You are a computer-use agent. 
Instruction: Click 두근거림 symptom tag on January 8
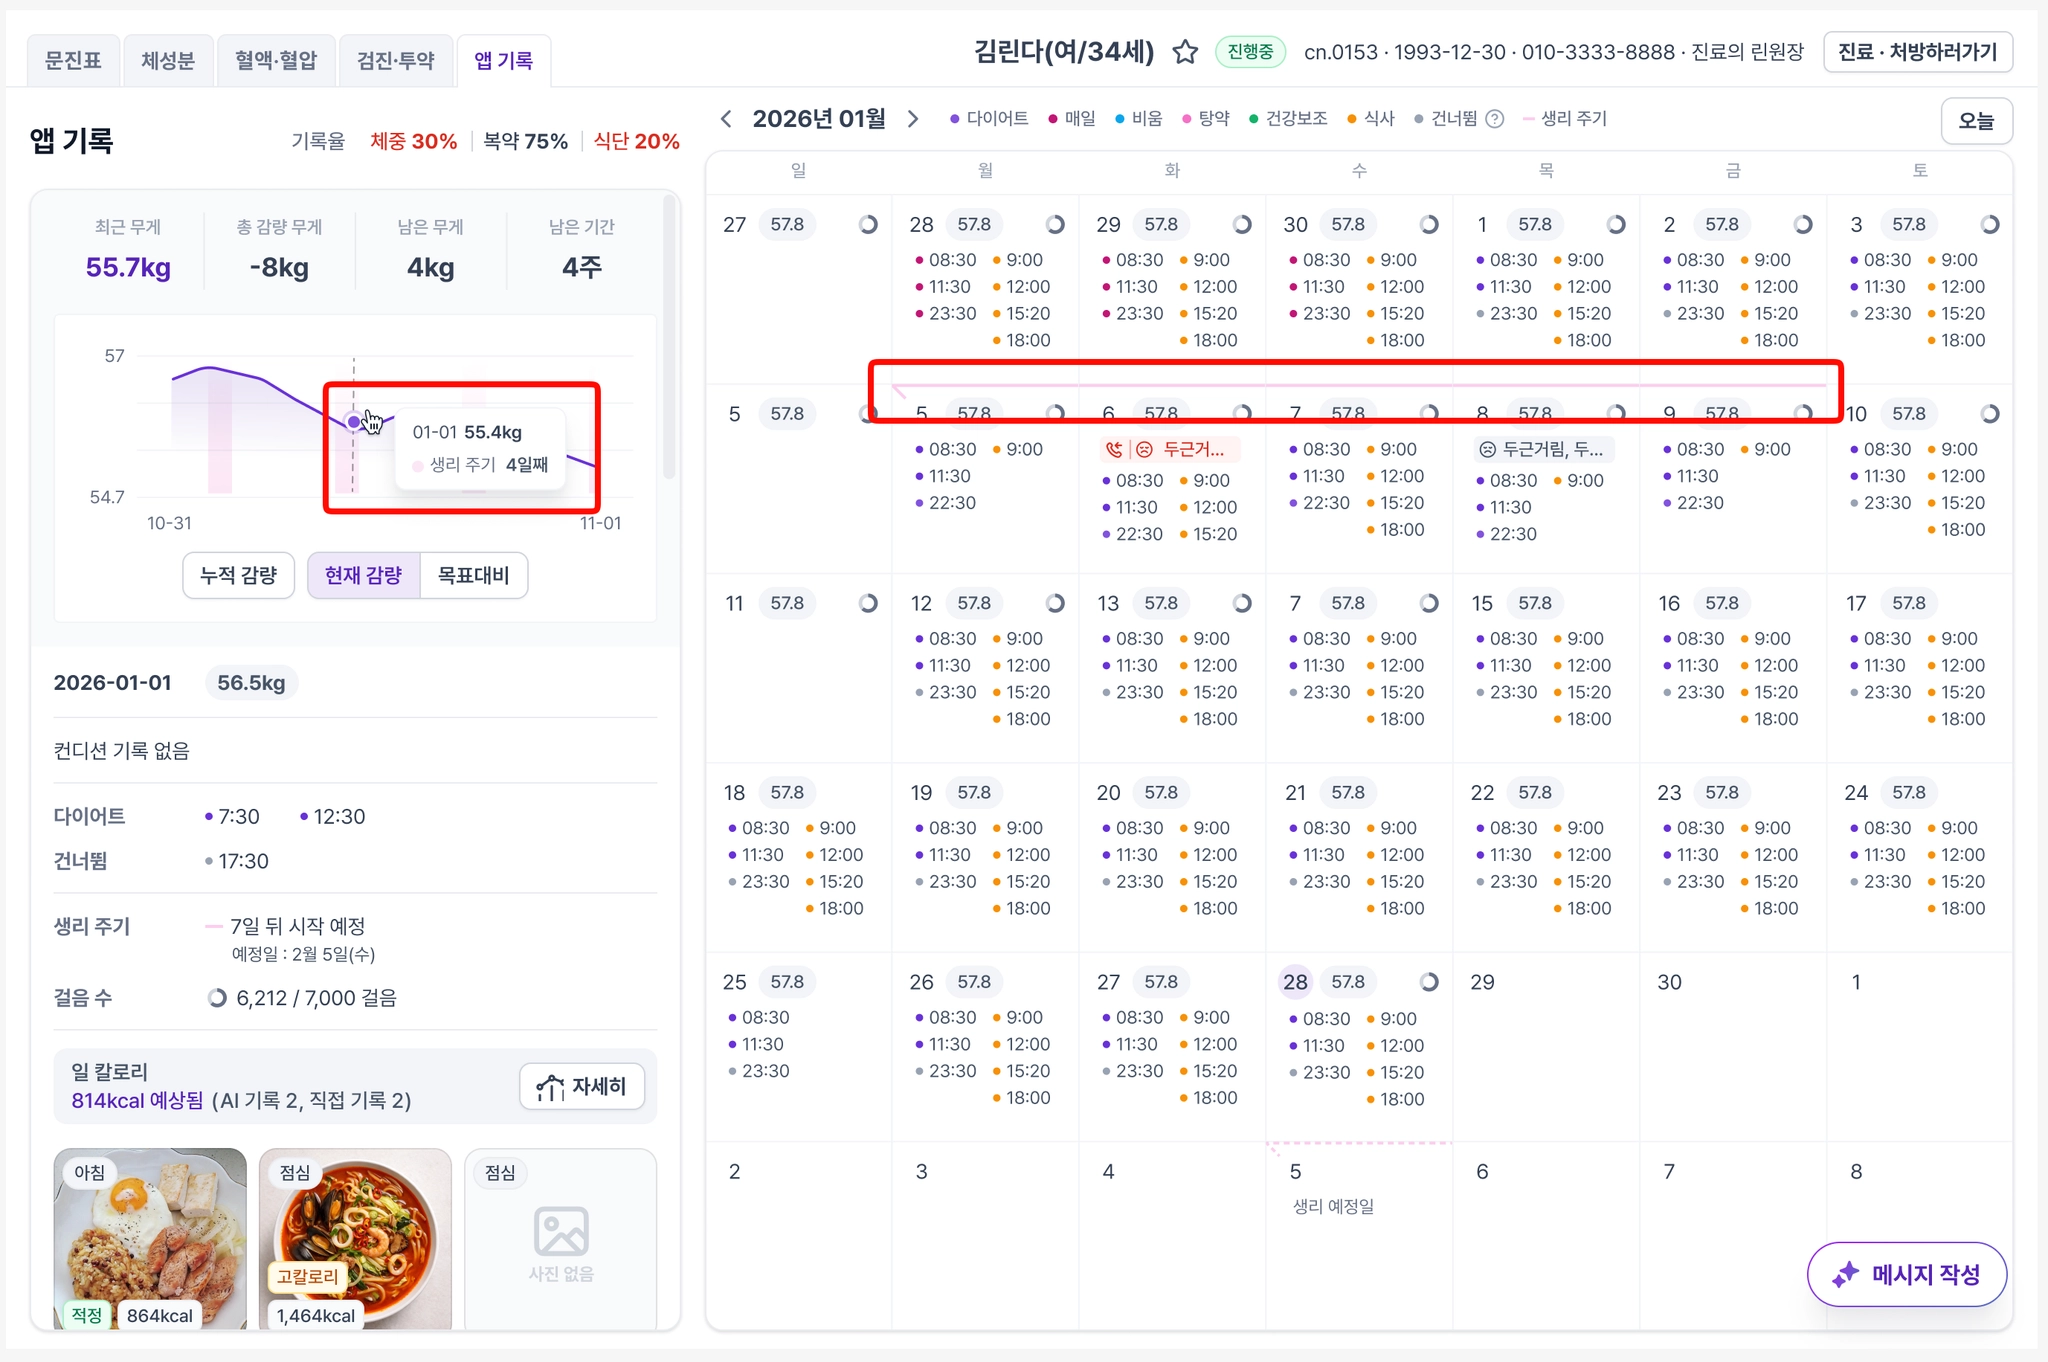[1543, 450]
